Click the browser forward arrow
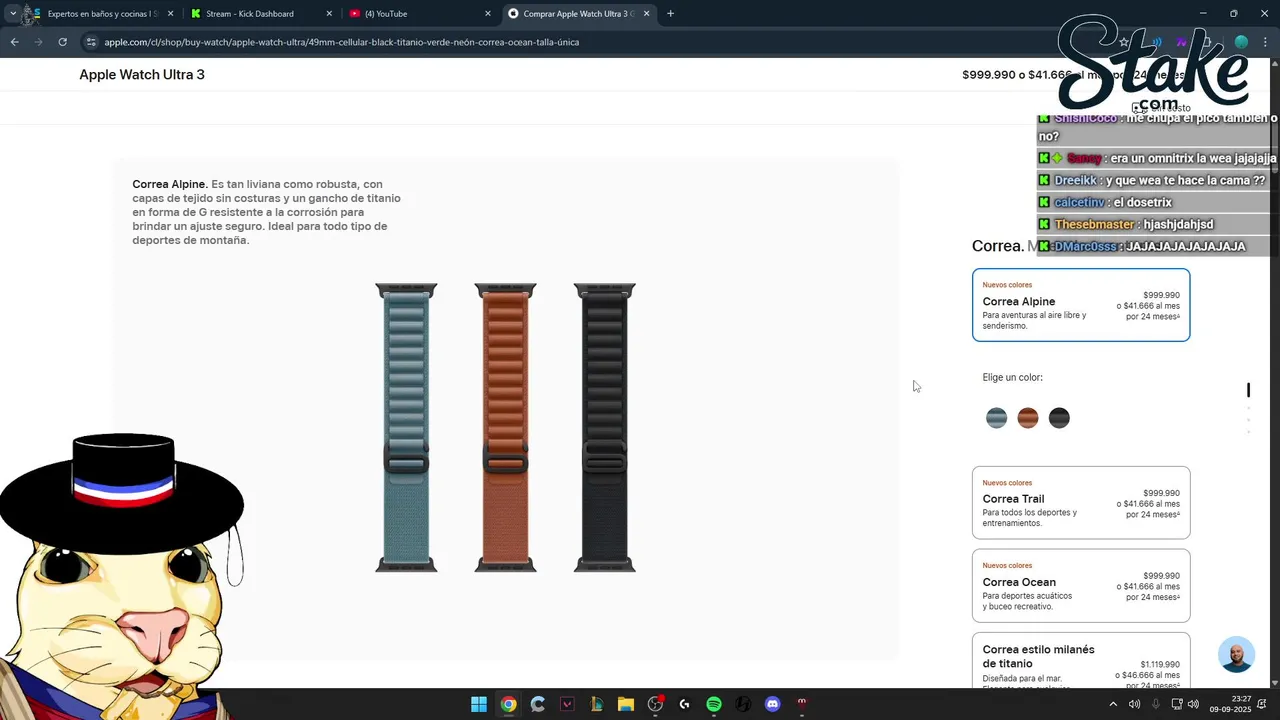 tap(38, 42)
